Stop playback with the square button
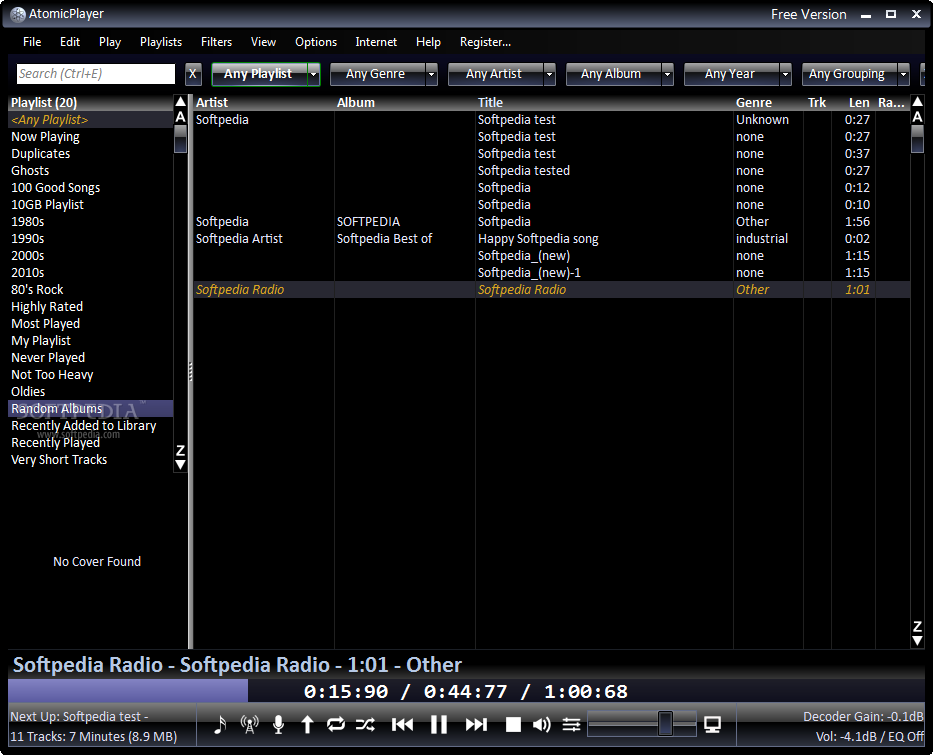This screenshot has width=933, height=755. pyautogui.click(x=513, y=725)
